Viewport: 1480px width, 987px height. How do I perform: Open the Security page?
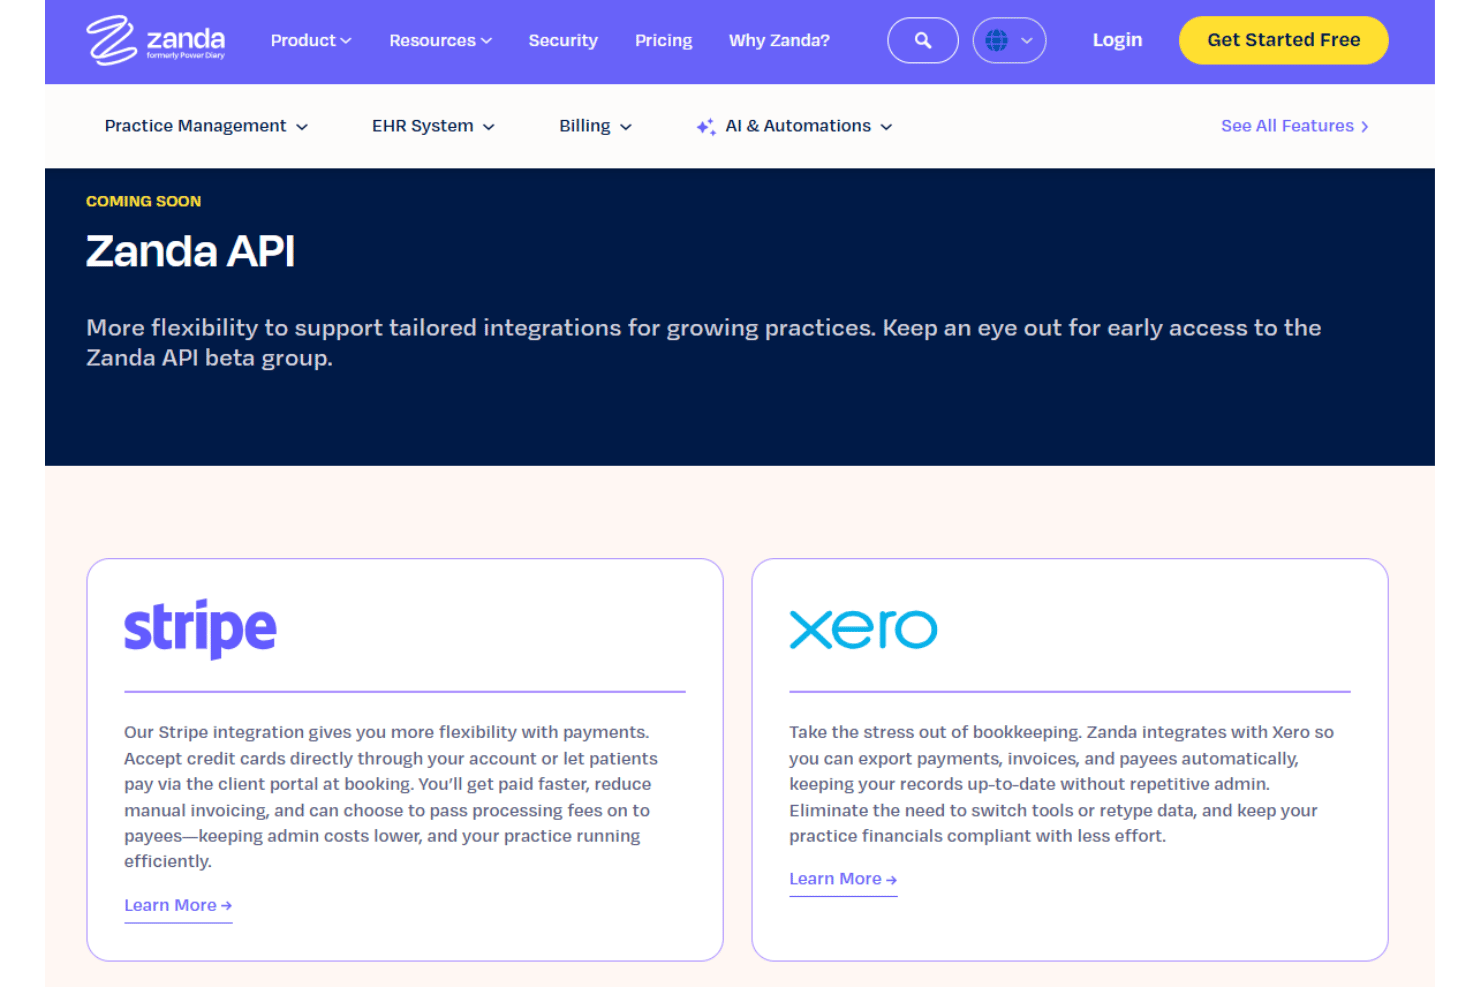point(563,41)
